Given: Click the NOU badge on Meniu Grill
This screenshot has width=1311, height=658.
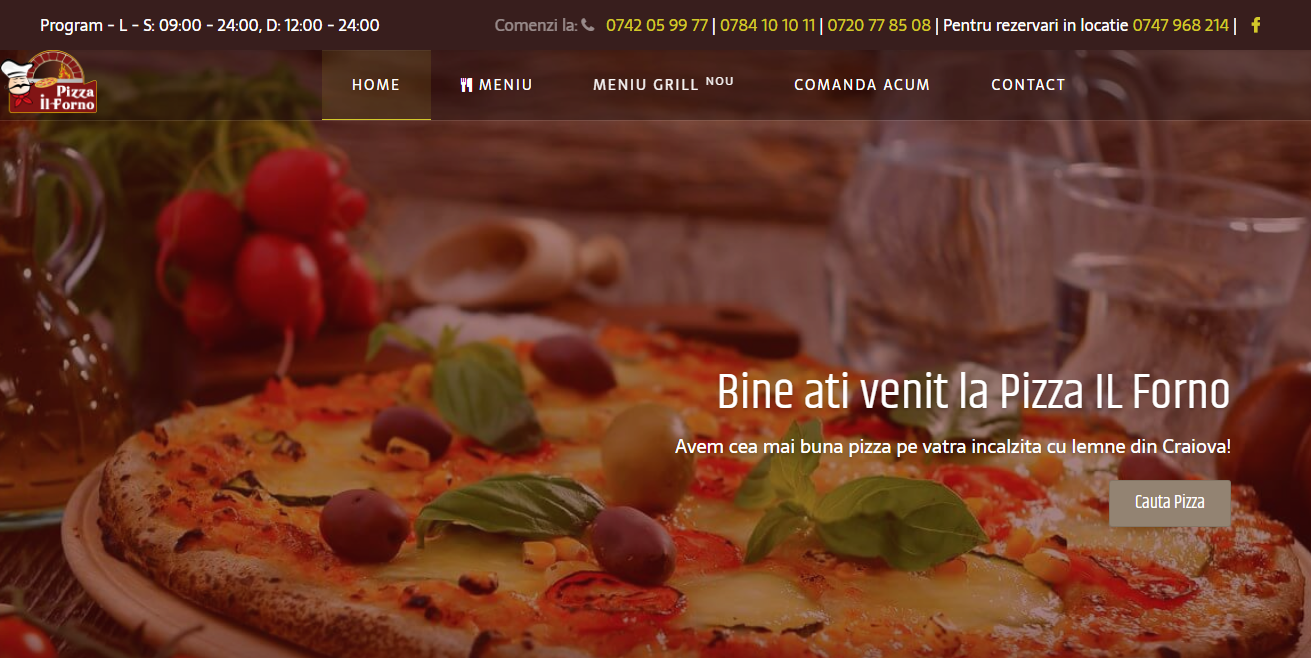Looking at the screenshot, I should point(719,80).
